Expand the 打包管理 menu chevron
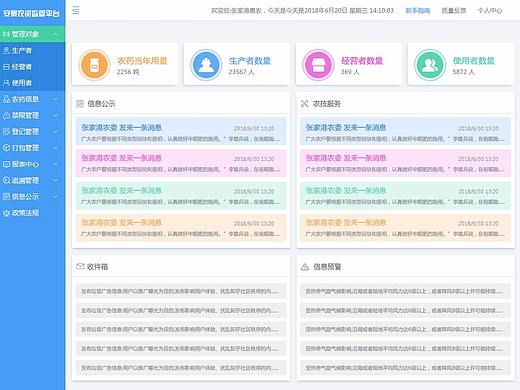The width and height of the screenshot is (520, 390). coord(55,148)
